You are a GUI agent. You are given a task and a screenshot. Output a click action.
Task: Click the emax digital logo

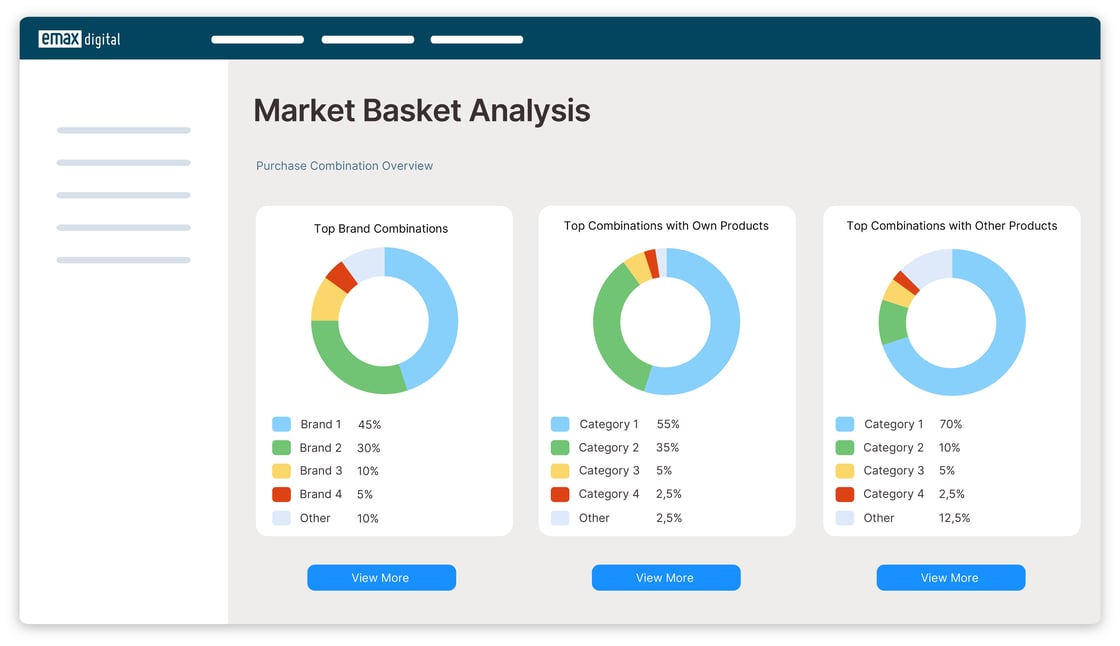click(x=79, y=39)
